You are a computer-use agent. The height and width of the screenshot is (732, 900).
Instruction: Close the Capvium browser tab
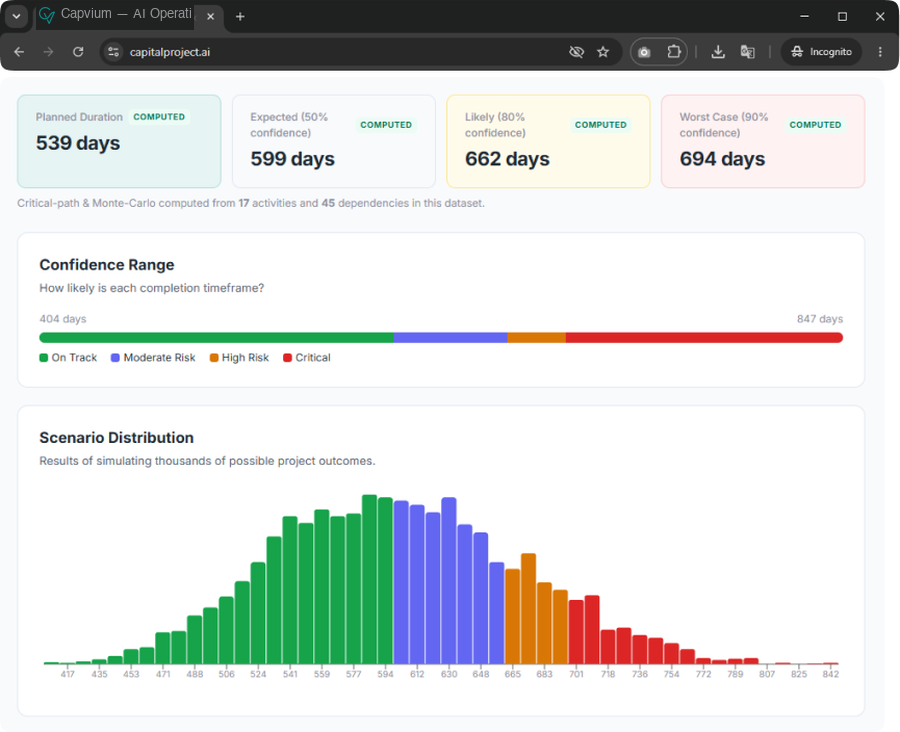[x=211, y=17]
